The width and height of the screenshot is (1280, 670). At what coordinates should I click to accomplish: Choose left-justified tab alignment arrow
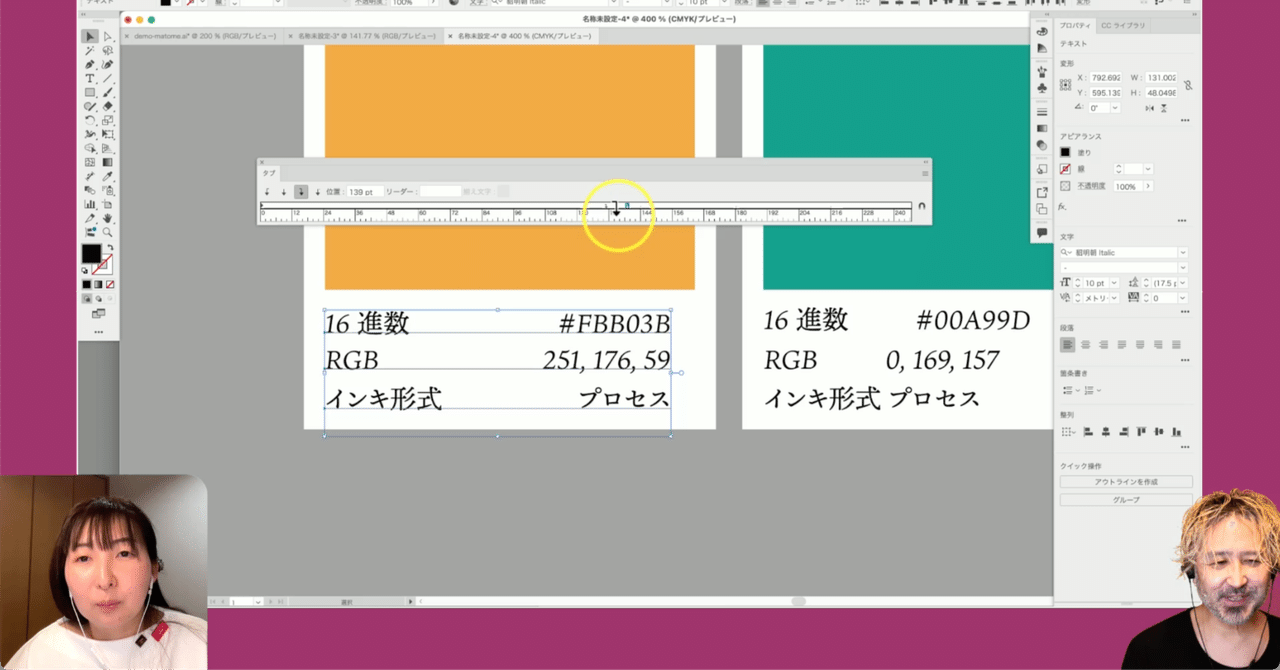(267, 191)
